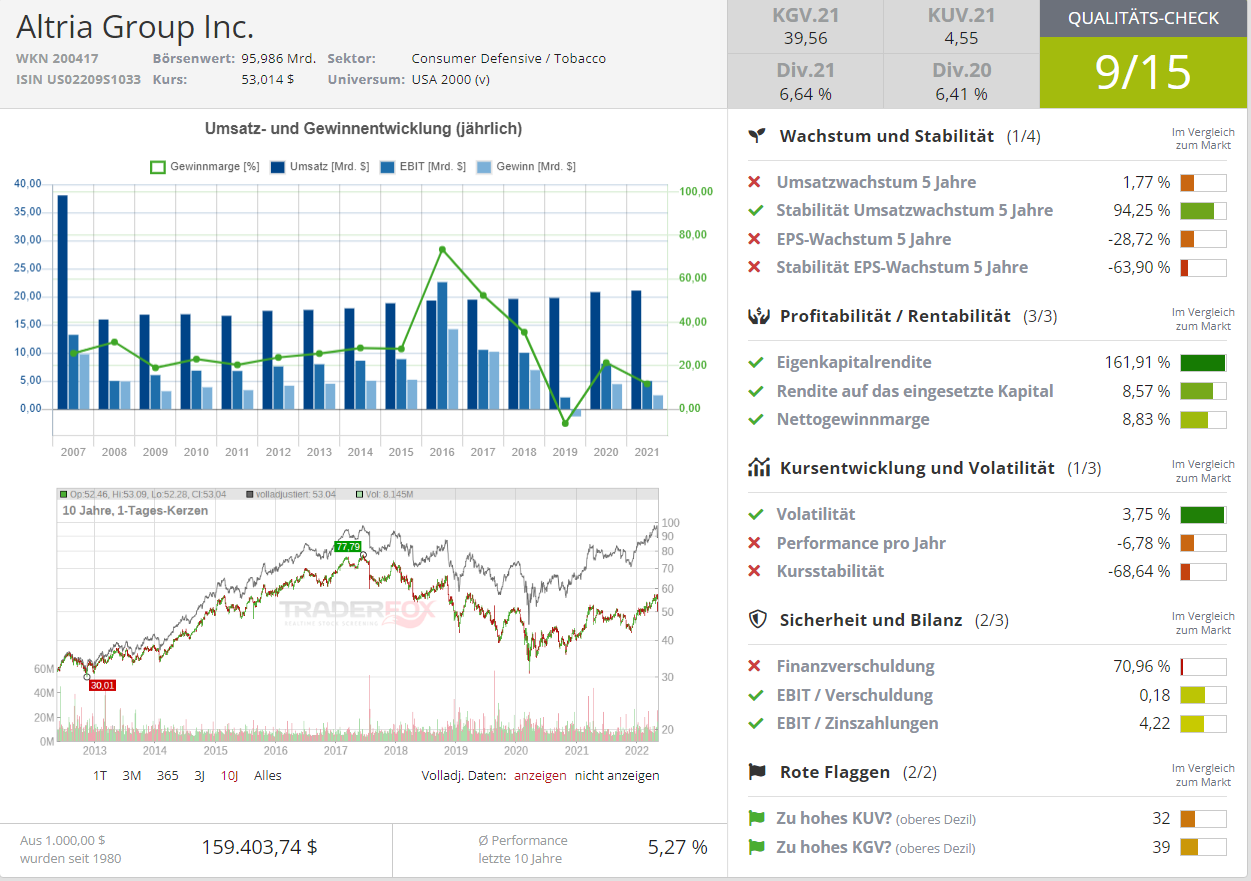Click the Altria Group Inc. title
The height and width of the screenshot is (881, 1251).
click(135, 26)
